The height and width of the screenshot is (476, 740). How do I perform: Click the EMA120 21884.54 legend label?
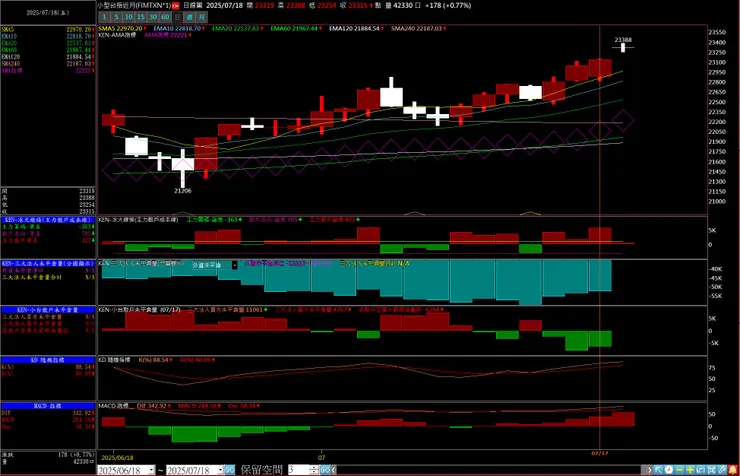coord(355,28)
